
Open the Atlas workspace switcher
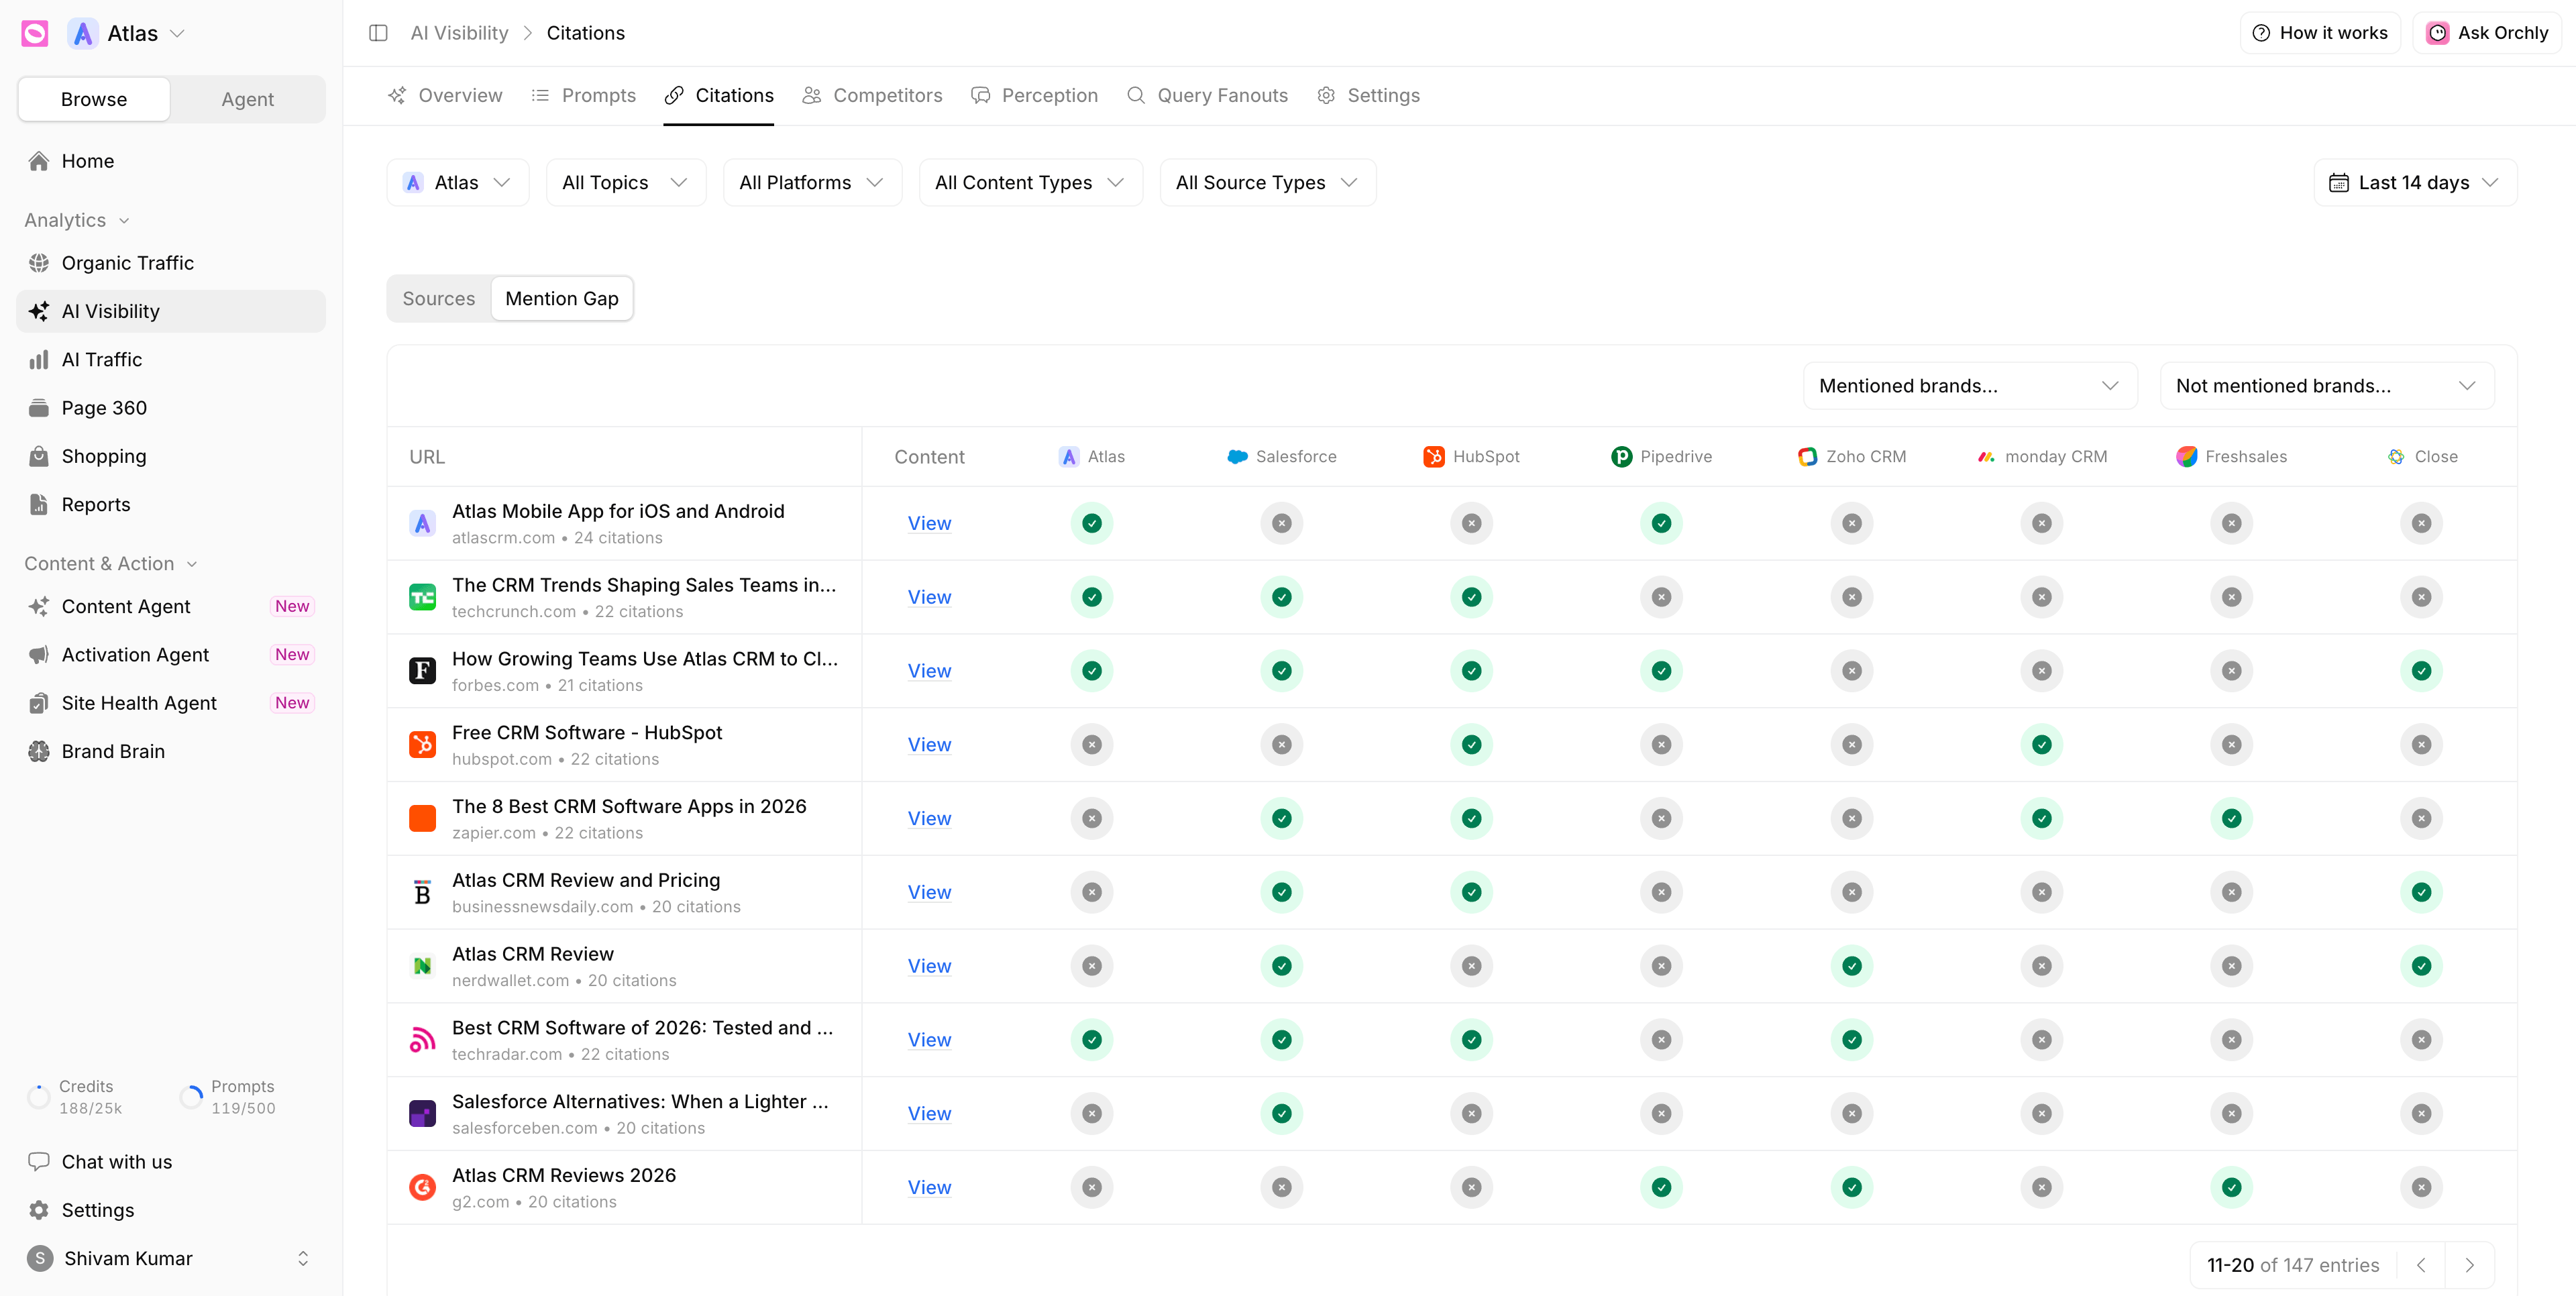click(126, 33)
